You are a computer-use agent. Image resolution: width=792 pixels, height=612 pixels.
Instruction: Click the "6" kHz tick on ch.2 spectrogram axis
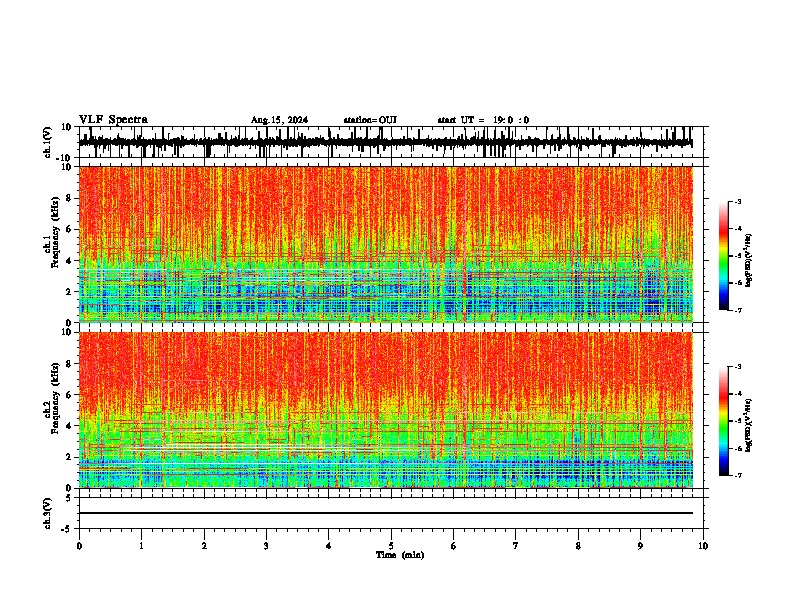pos(71,394)
